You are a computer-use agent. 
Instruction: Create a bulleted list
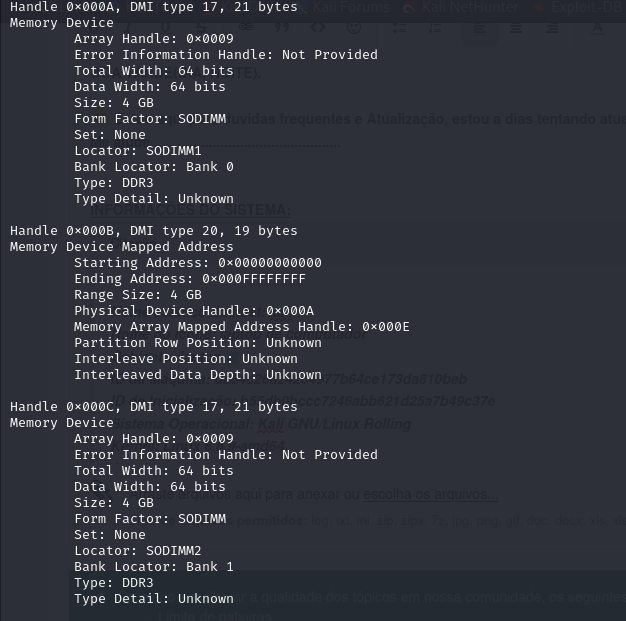click(x=399, y=28)
